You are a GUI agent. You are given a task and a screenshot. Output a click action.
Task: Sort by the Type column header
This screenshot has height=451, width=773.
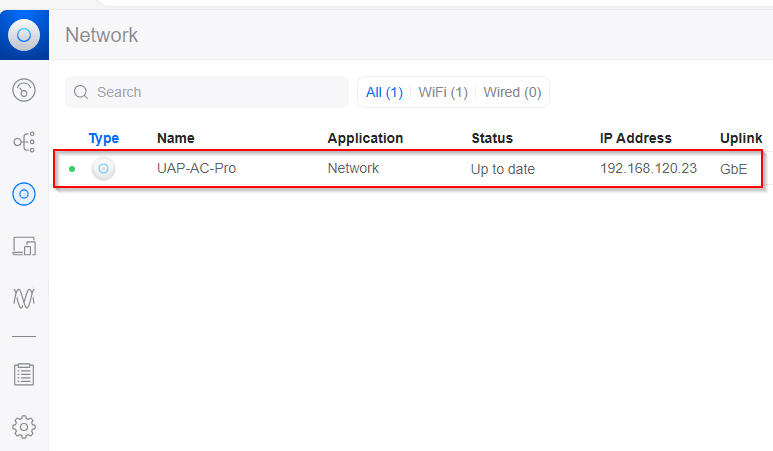coord(103,138)
